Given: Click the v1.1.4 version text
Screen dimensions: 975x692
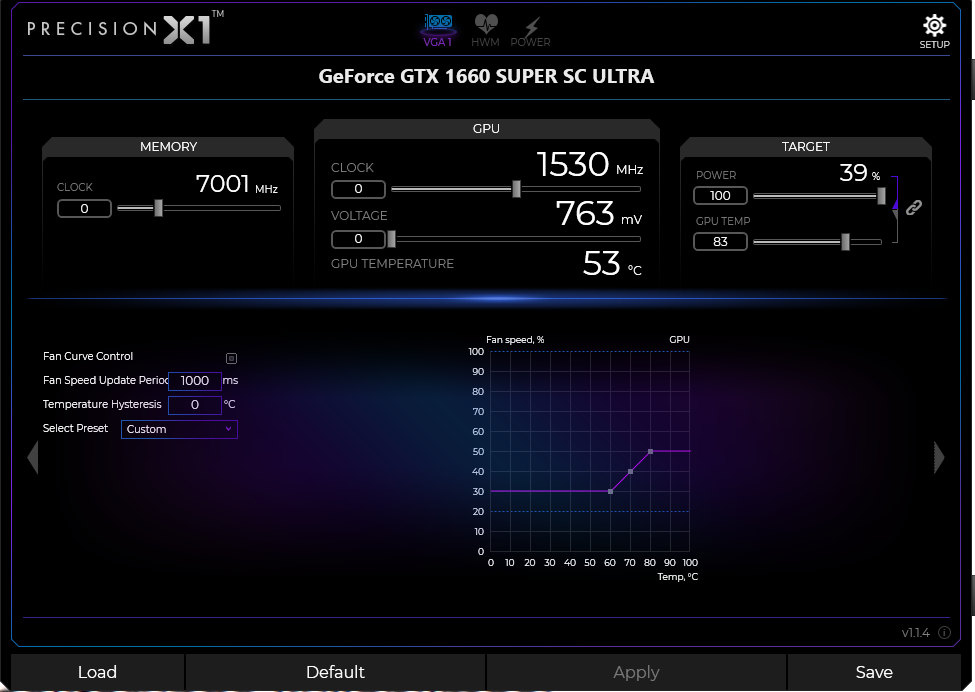Looking at the screenshot, I should pyautogui.click(x=915, y=633).
